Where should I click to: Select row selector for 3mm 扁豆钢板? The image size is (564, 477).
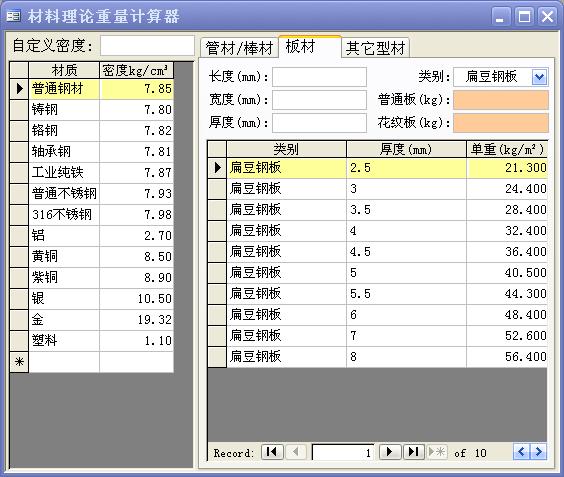[x=217, y=189]
